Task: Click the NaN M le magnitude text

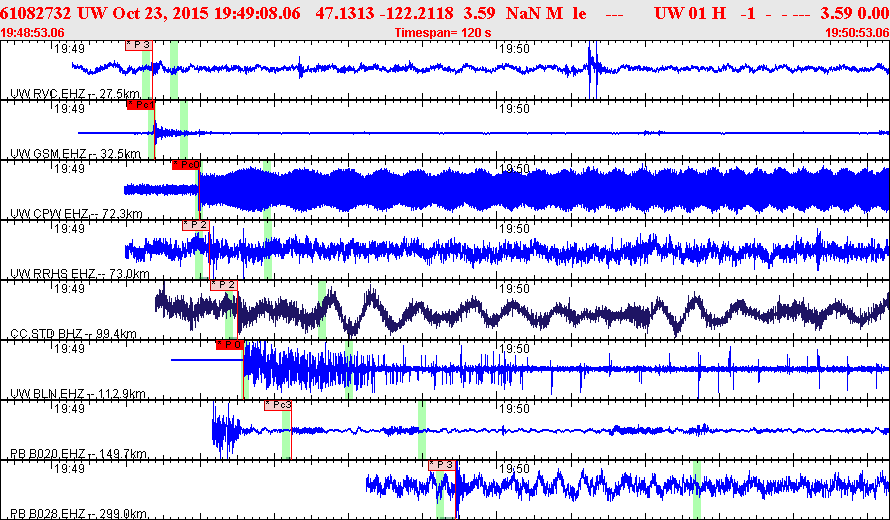Action: point(546,14)
